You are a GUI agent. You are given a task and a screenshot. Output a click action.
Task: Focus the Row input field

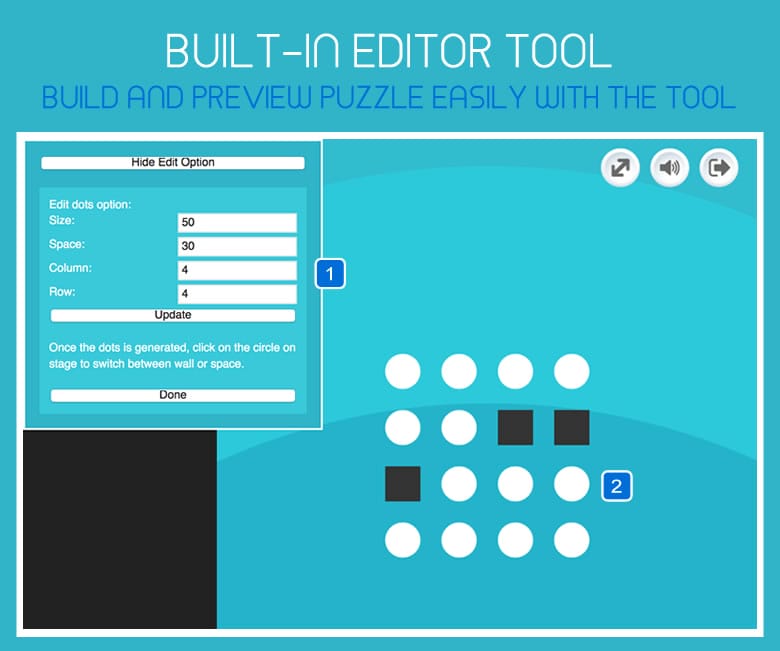tap(237, 294)
